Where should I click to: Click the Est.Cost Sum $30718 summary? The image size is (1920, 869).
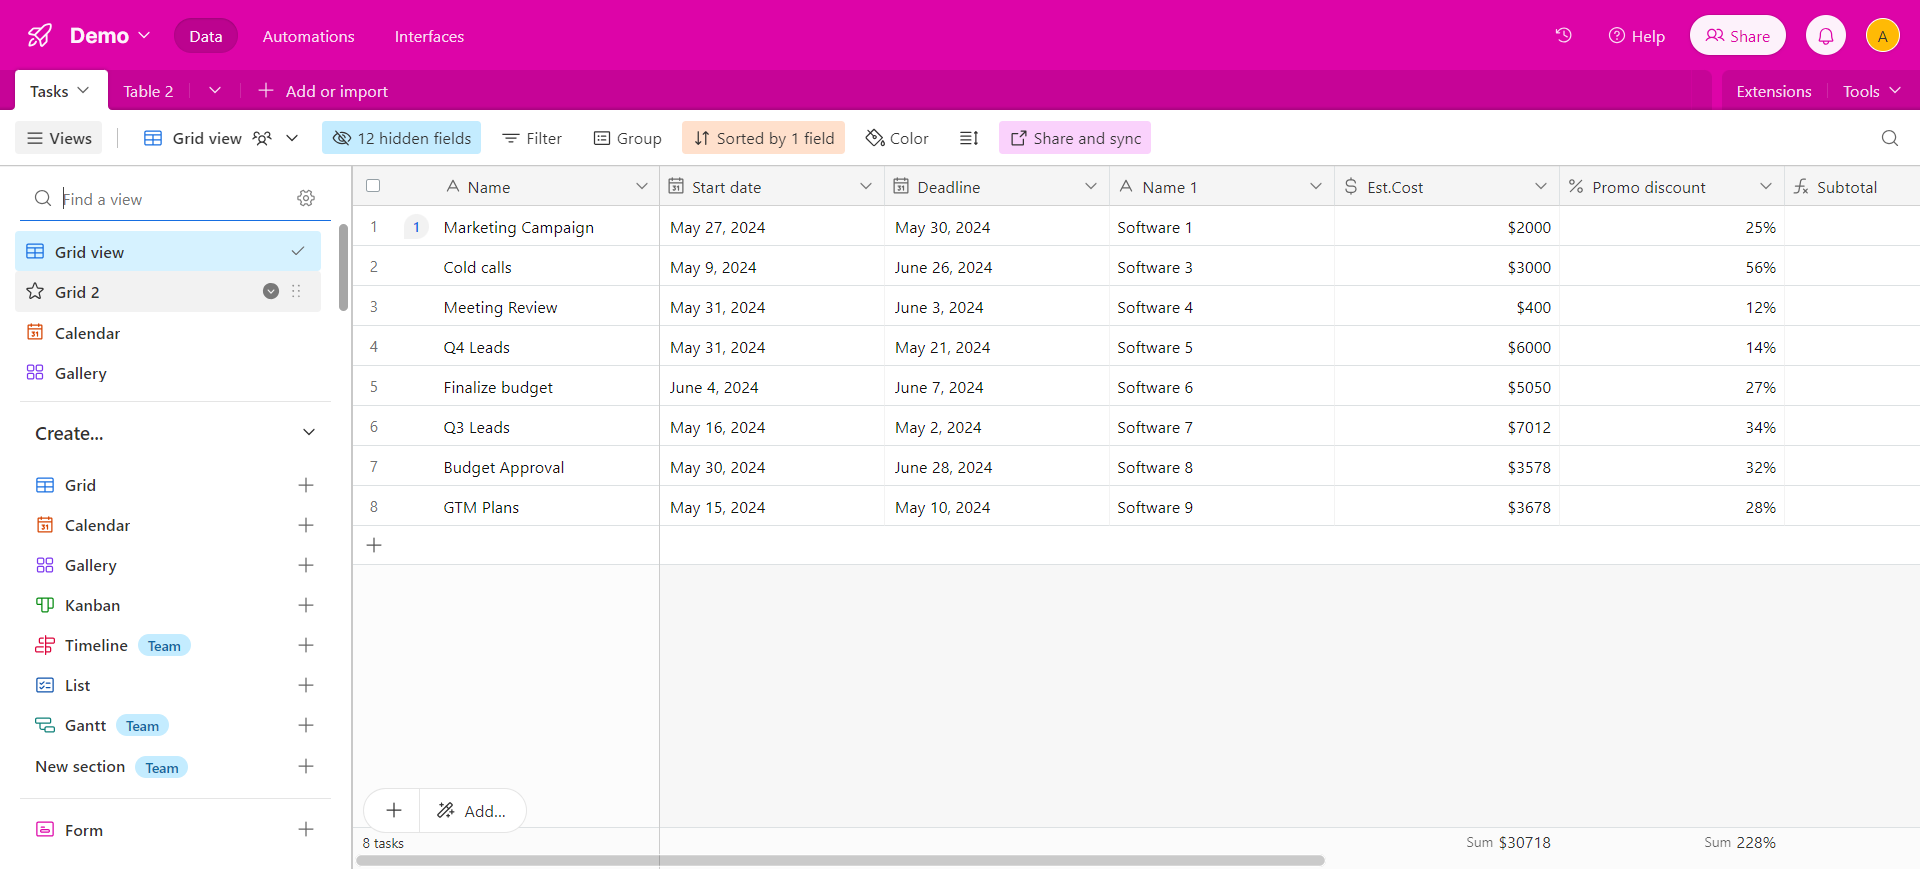[1508, 842]
